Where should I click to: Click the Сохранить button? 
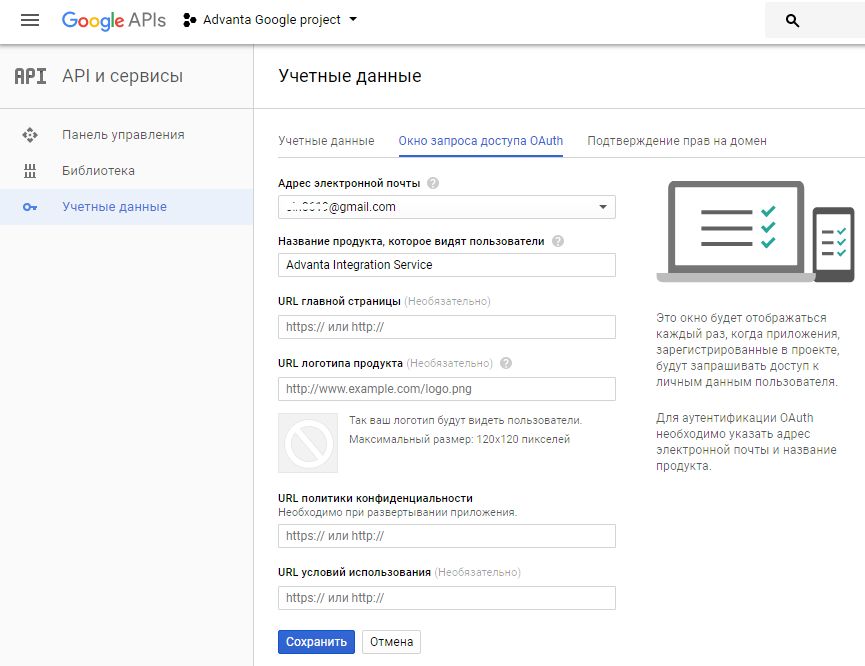(x=316, y=642)
